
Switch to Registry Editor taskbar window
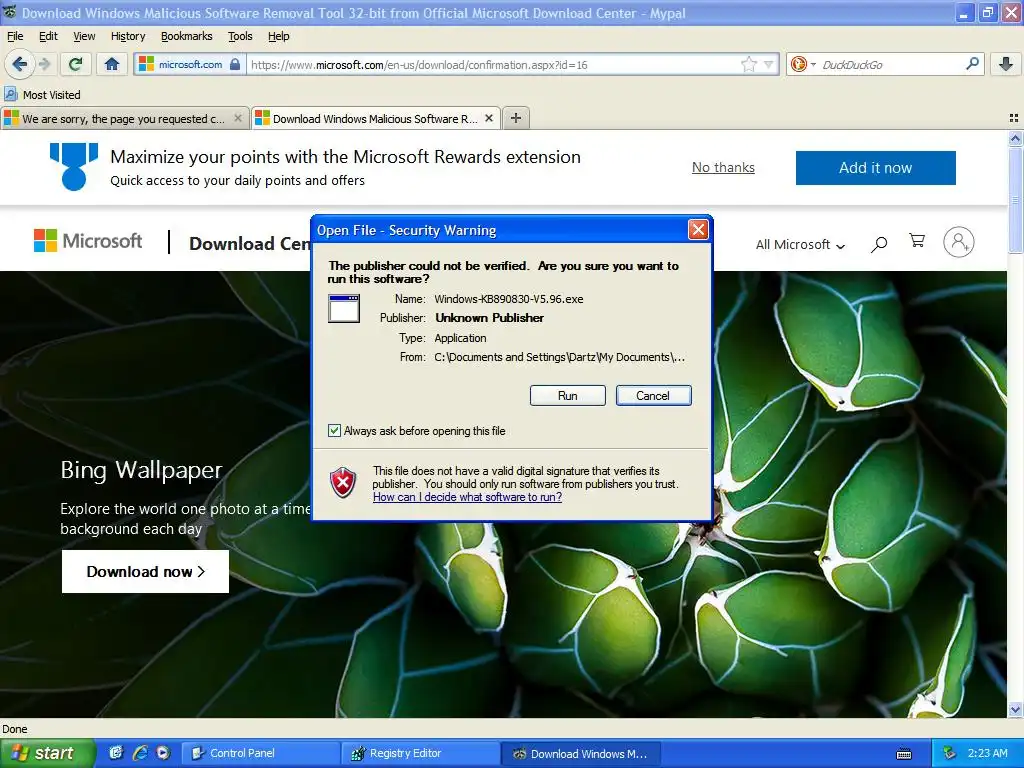(x=421, y=754)
